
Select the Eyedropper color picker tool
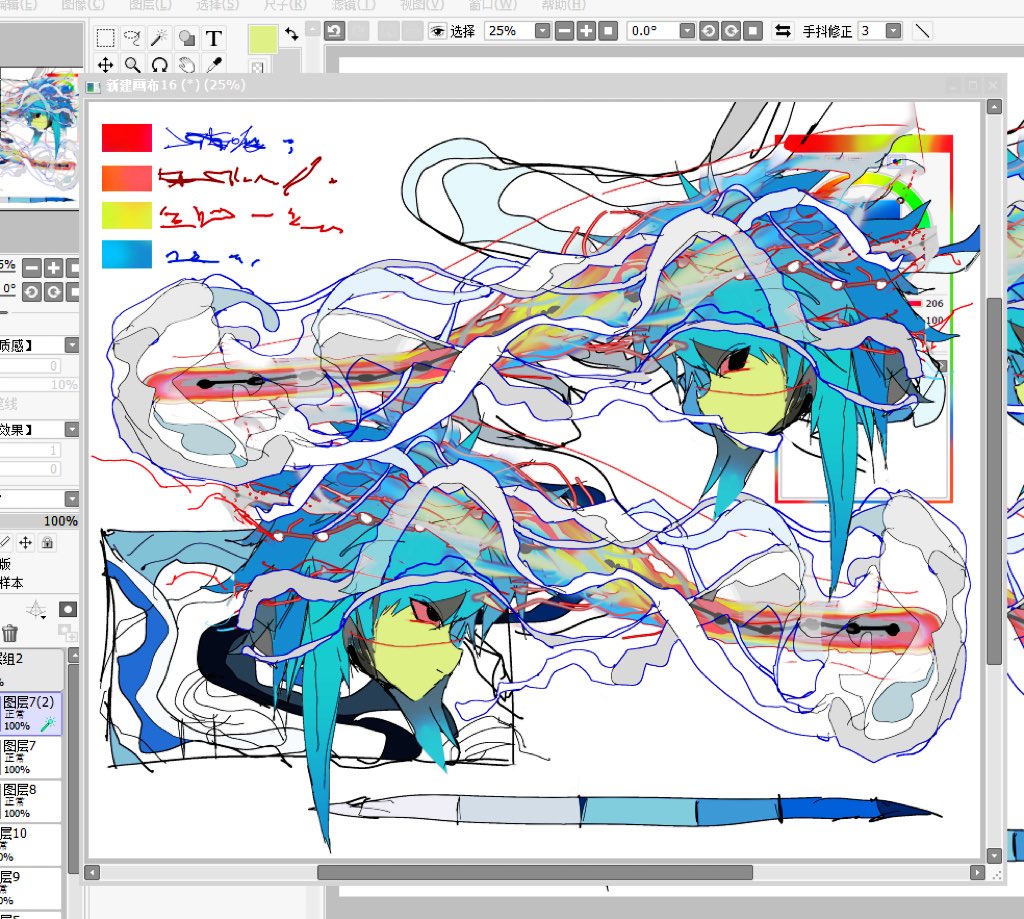[x=214, y=65]
